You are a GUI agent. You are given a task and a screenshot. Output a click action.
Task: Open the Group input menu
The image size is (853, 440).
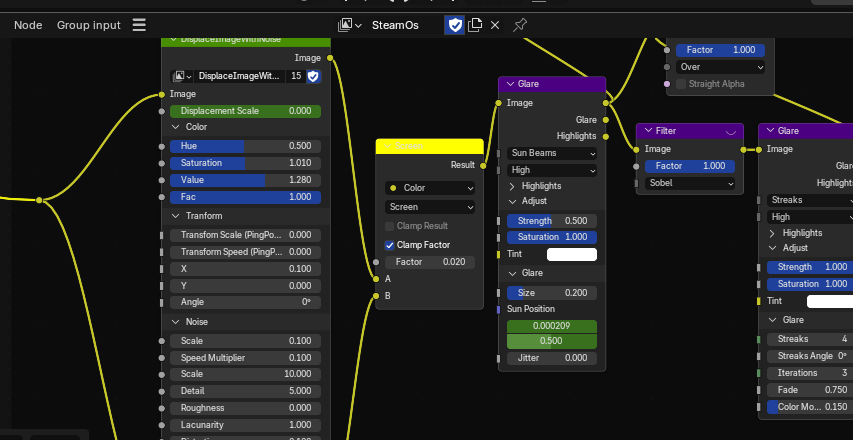tap(89, 25)
